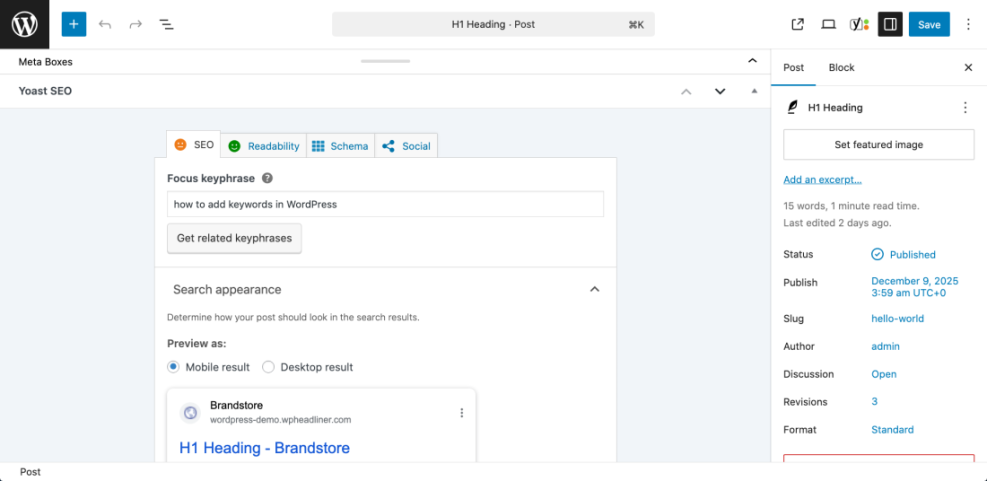Open the block inserter plus button
The width and height of the screenshot is (987, 481).
[74, 25]
